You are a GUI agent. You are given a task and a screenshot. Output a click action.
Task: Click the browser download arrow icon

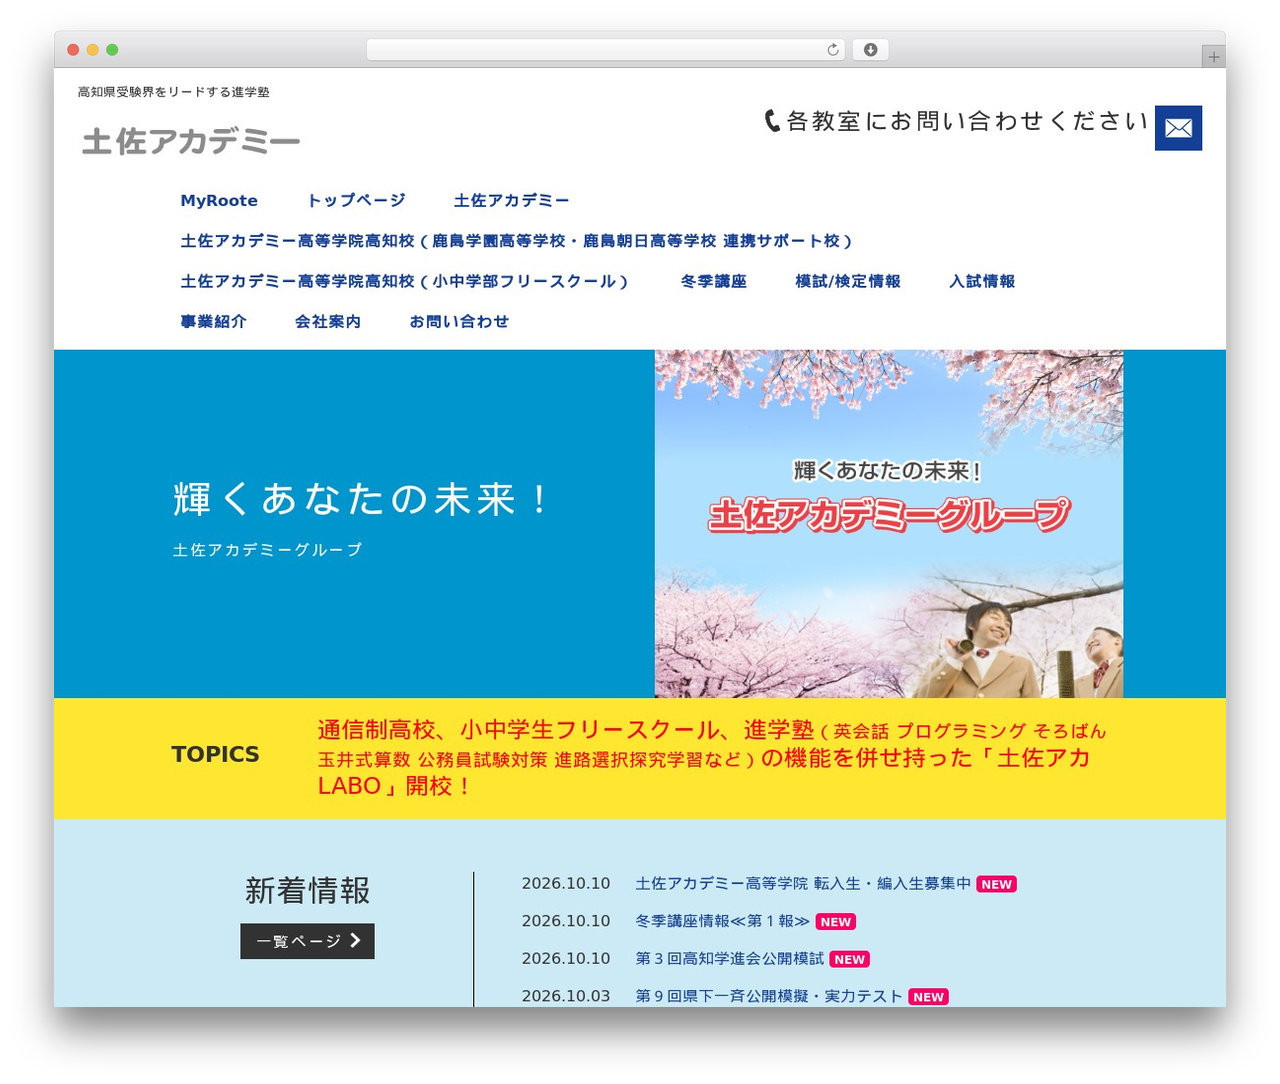click(870, 50)
